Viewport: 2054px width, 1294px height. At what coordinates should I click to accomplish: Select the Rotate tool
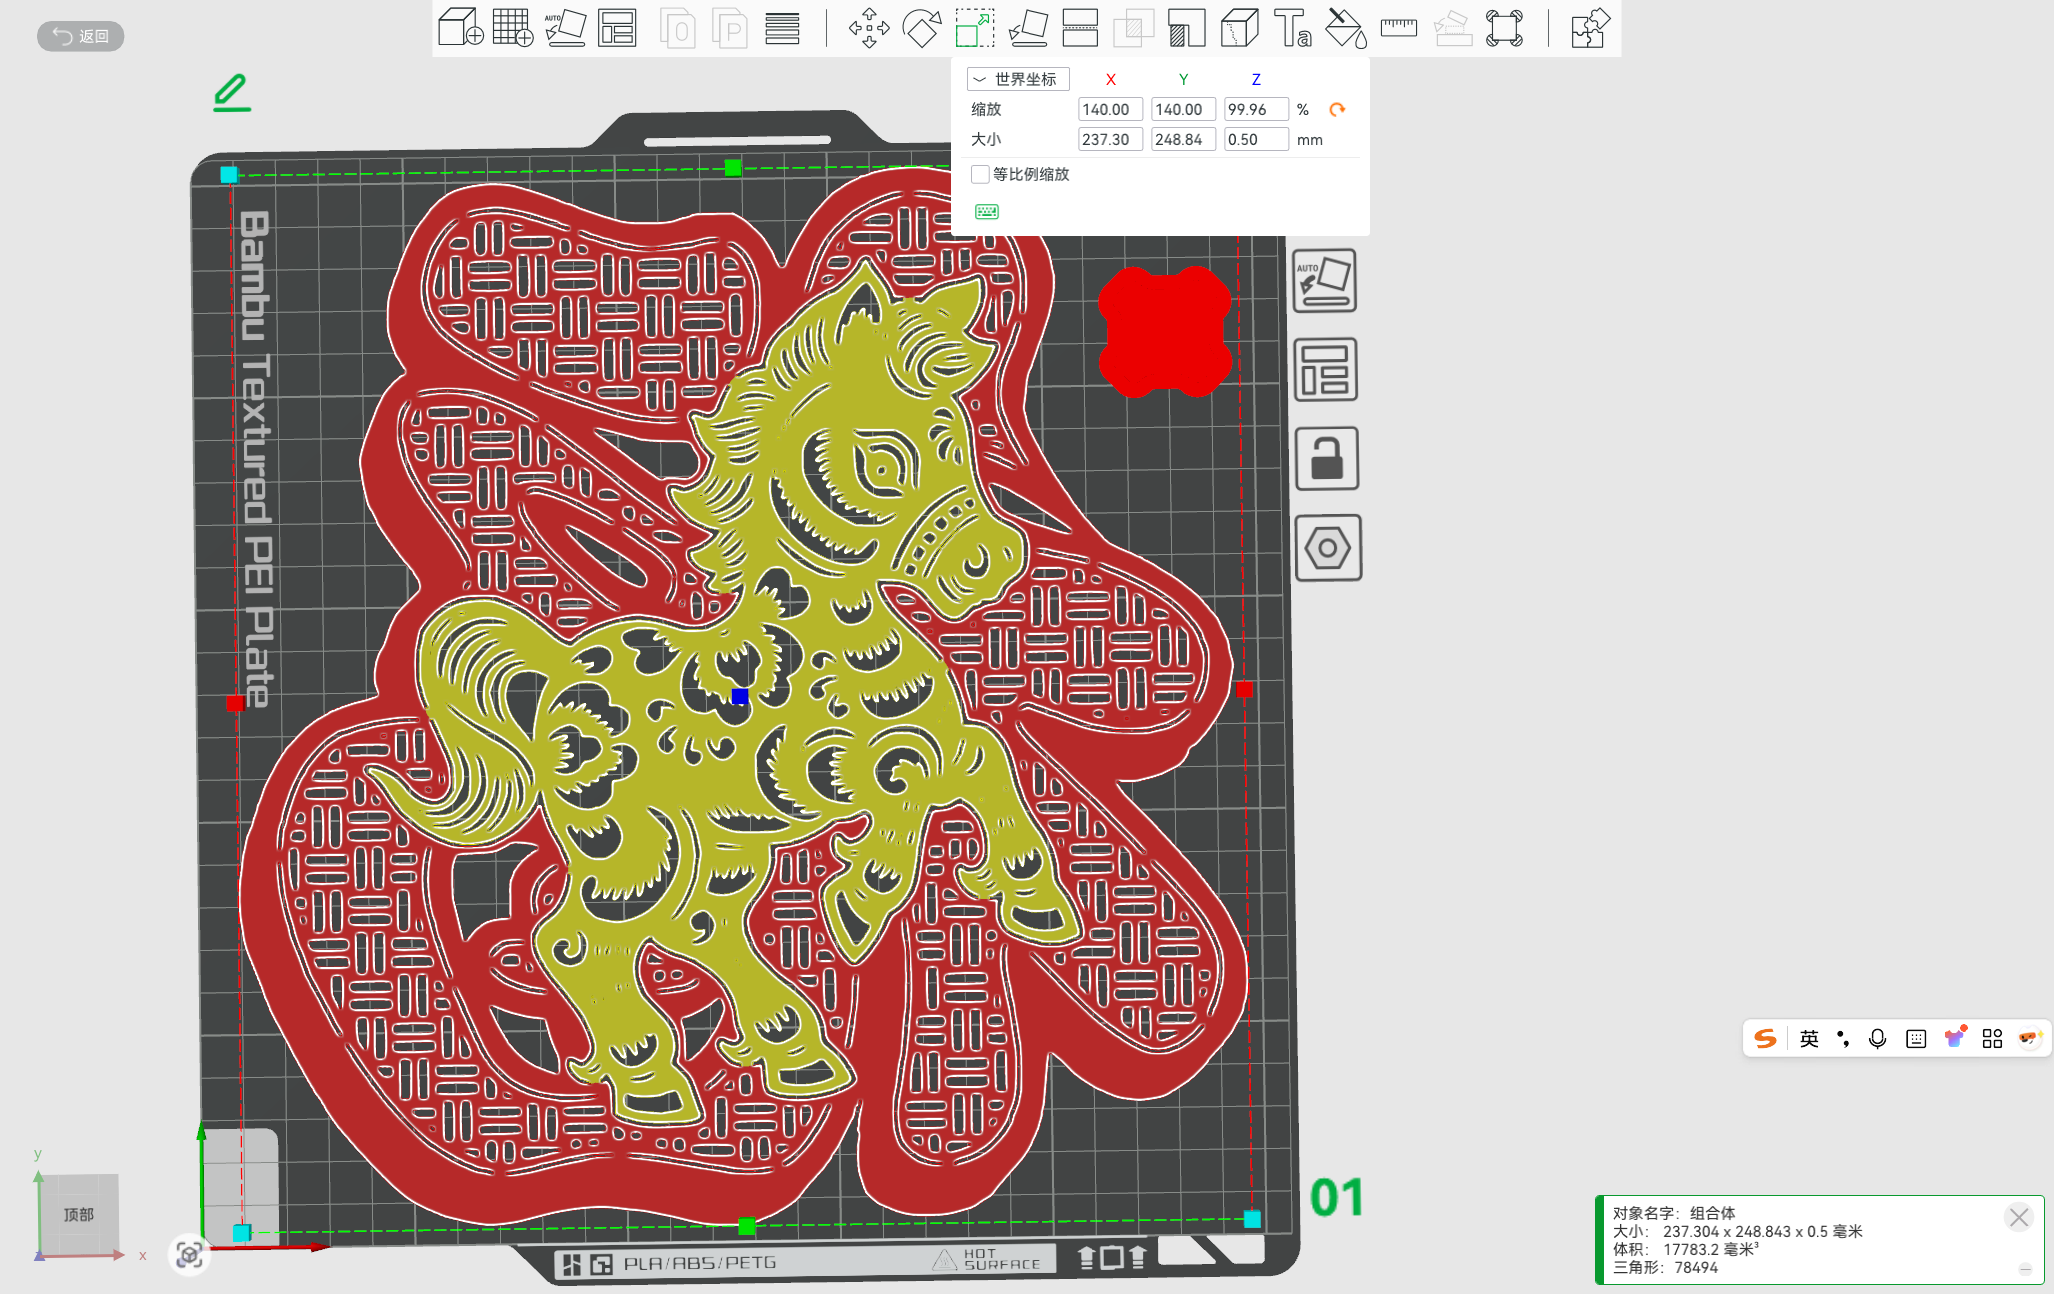click(x=922, y=28)
